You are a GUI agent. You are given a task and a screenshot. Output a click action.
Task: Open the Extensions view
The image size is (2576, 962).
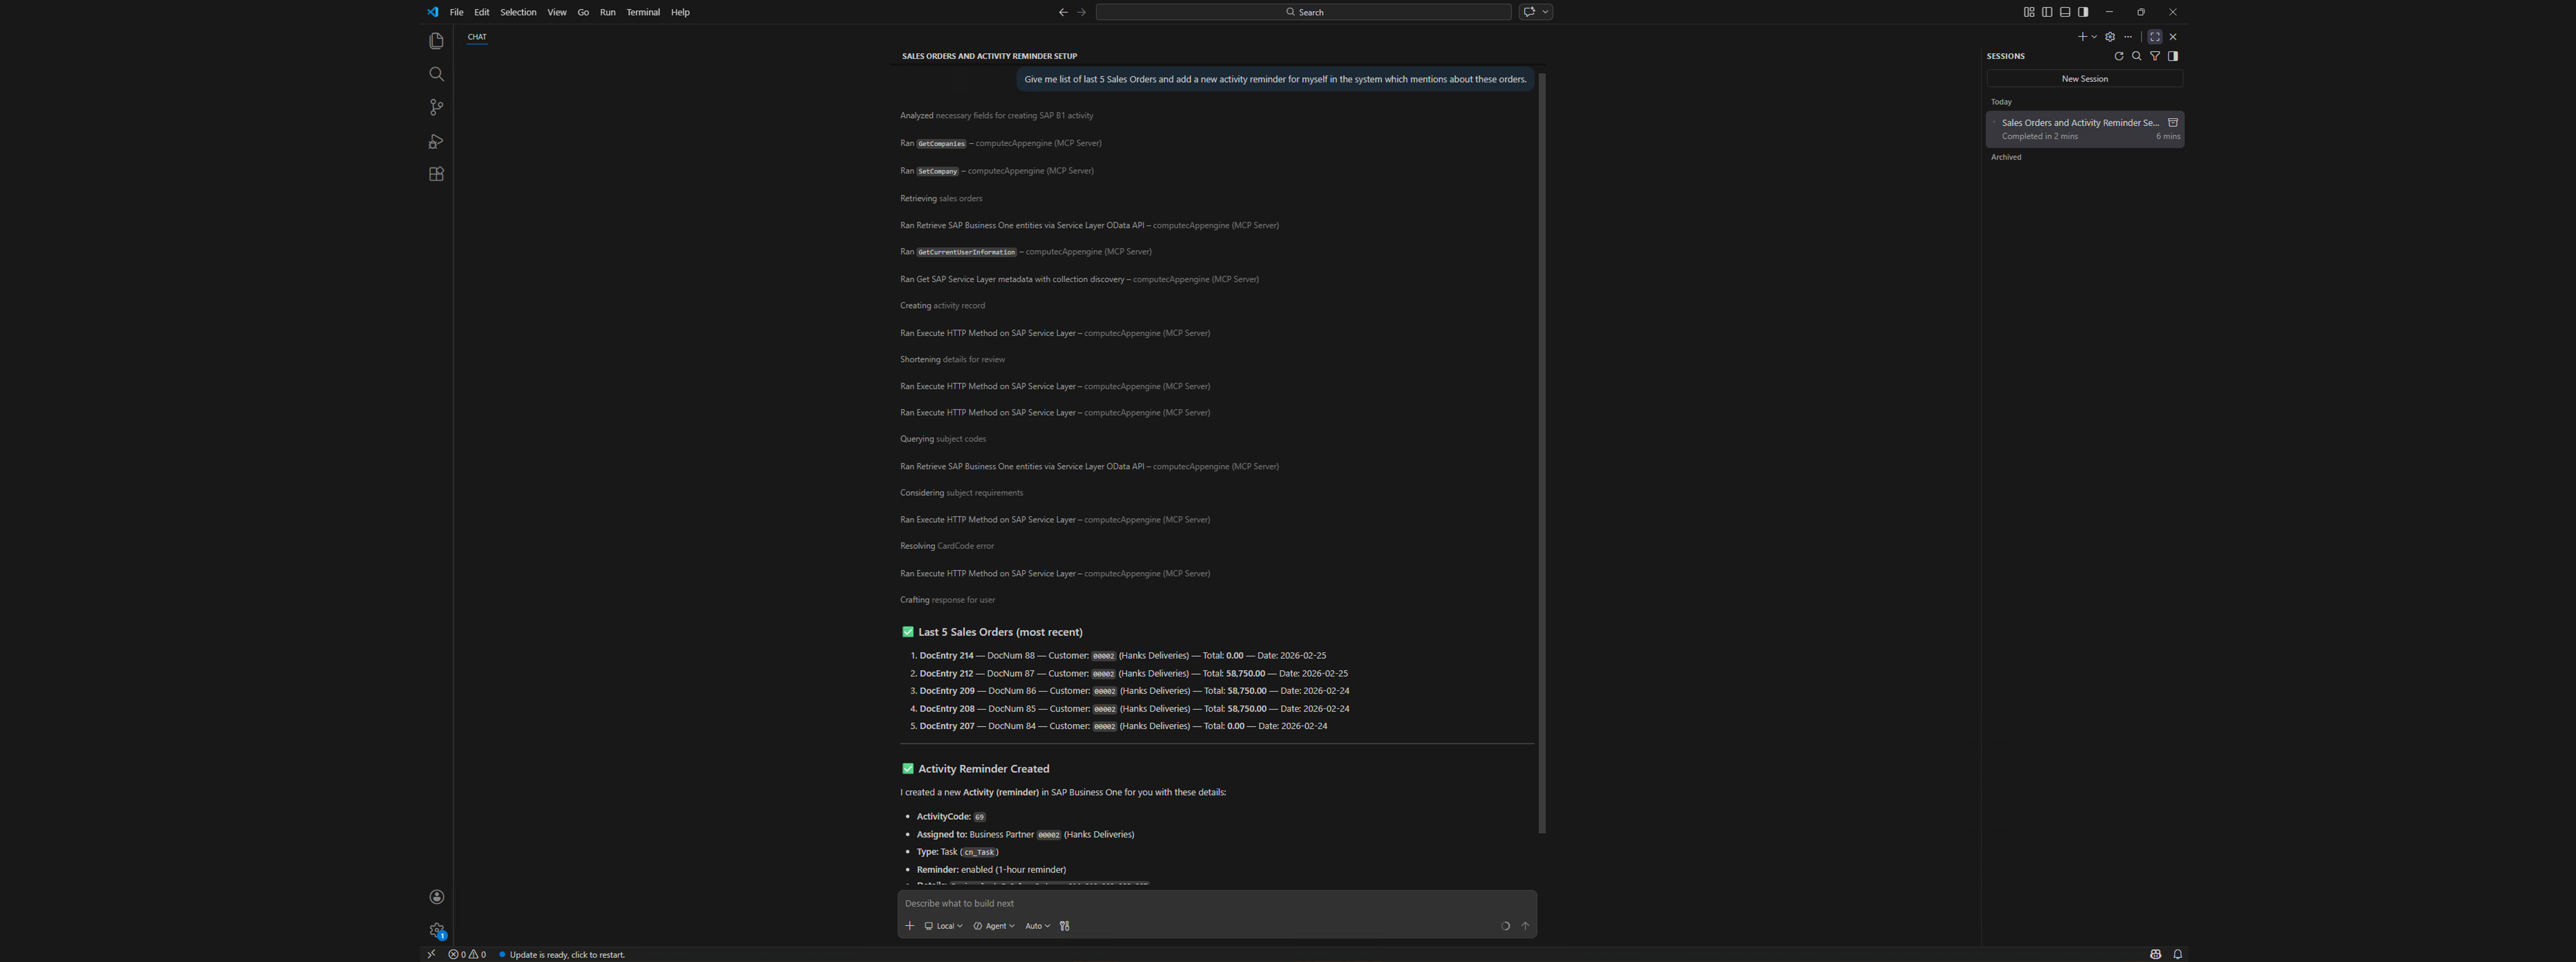click(436, 174)
